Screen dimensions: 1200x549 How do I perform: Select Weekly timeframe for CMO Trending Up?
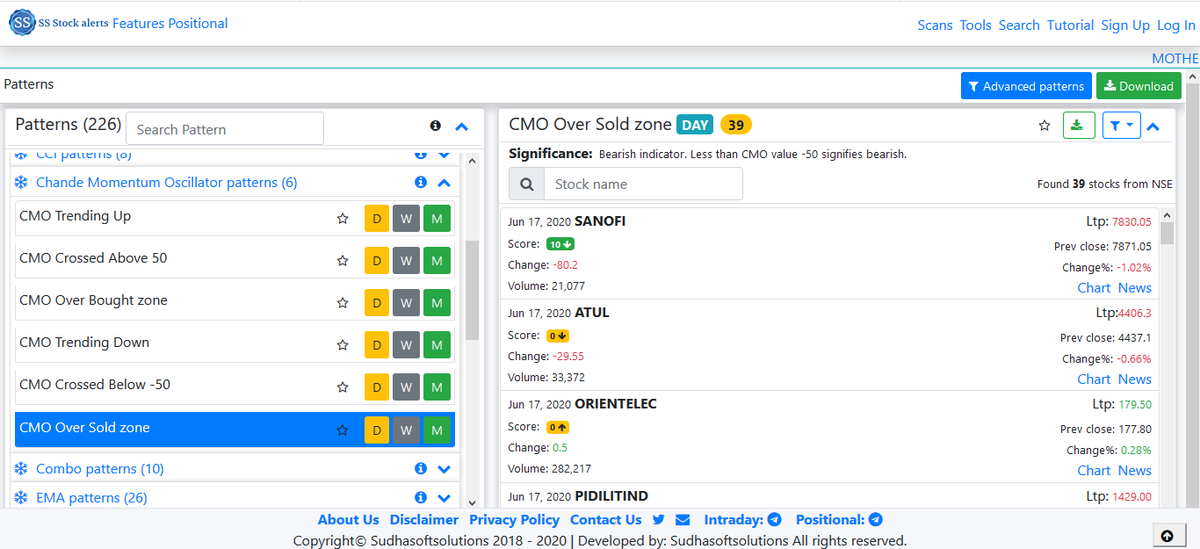point(405,219)
